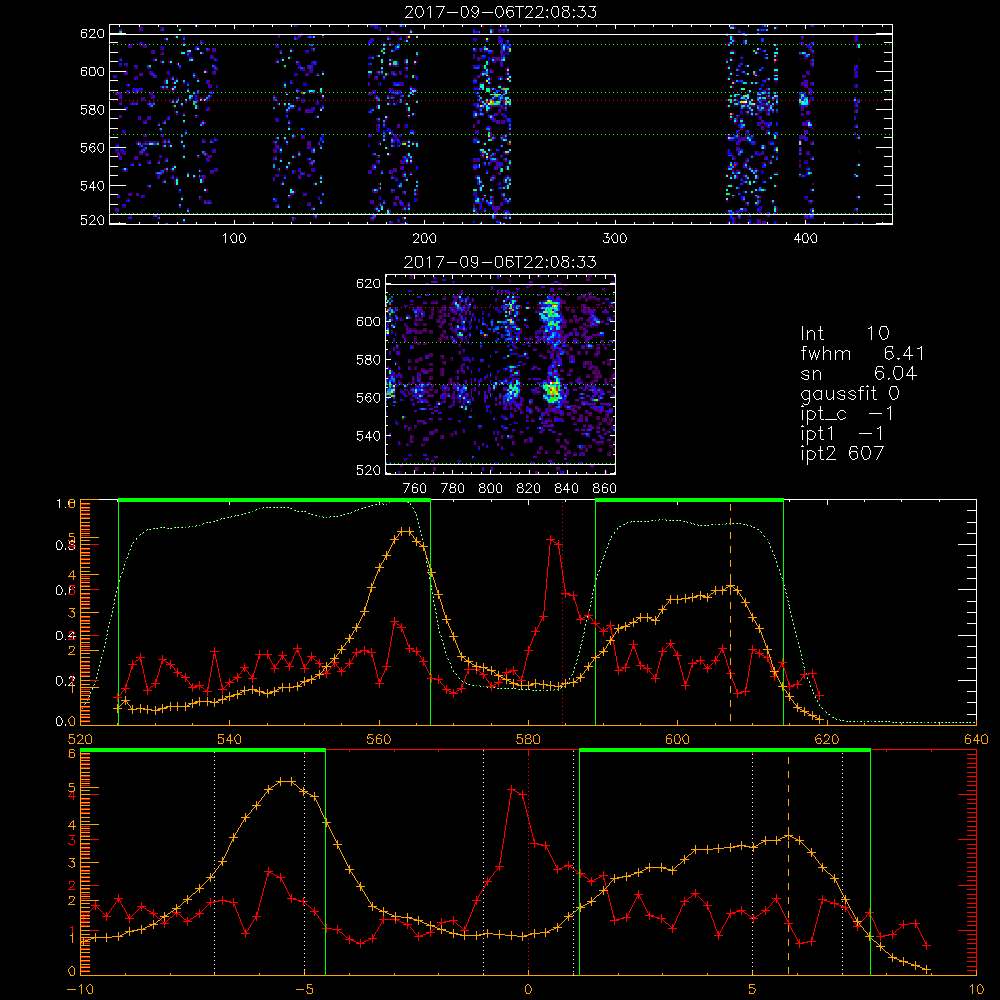Click the wide spectrogram's timestamp title

pyautogui.click(x=501, y=12)
